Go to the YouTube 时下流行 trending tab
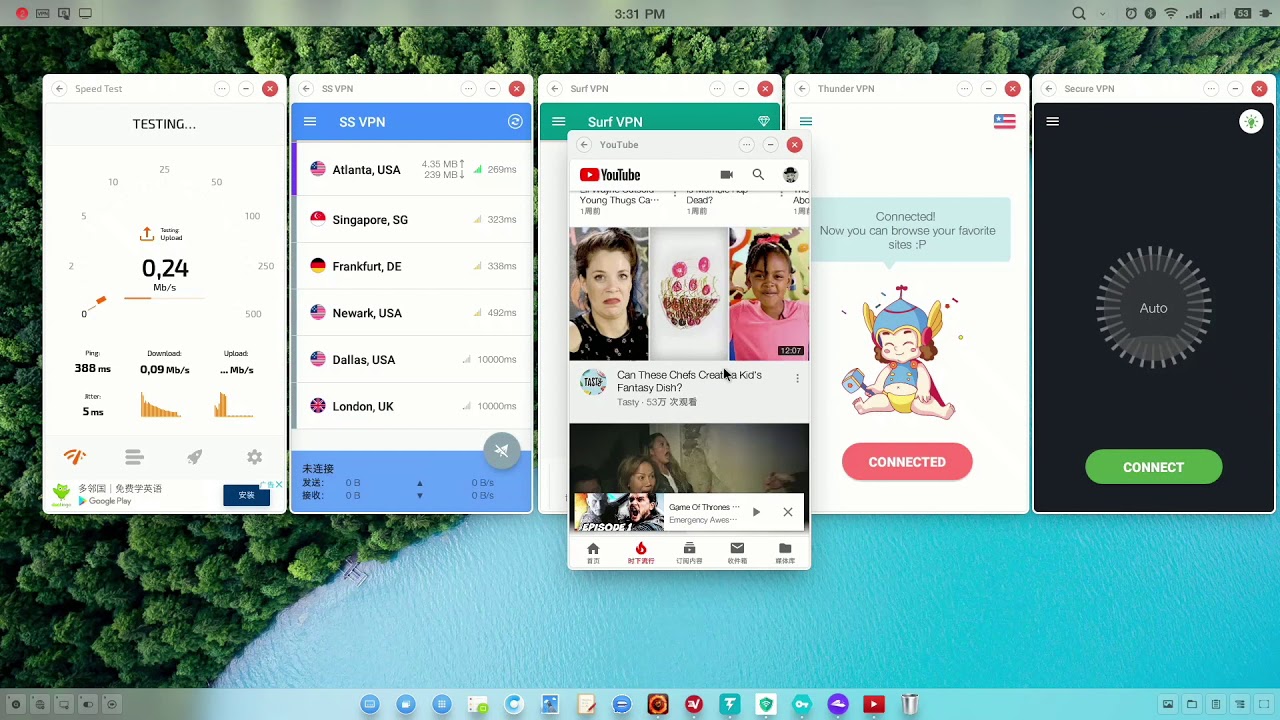 pos(641,553)
